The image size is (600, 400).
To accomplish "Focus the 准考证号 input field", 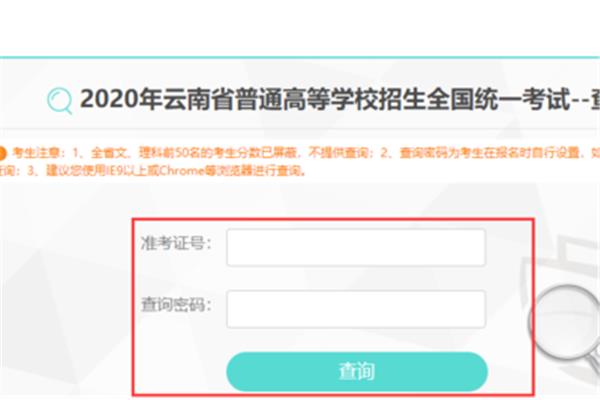I will [x=356, y=247].
